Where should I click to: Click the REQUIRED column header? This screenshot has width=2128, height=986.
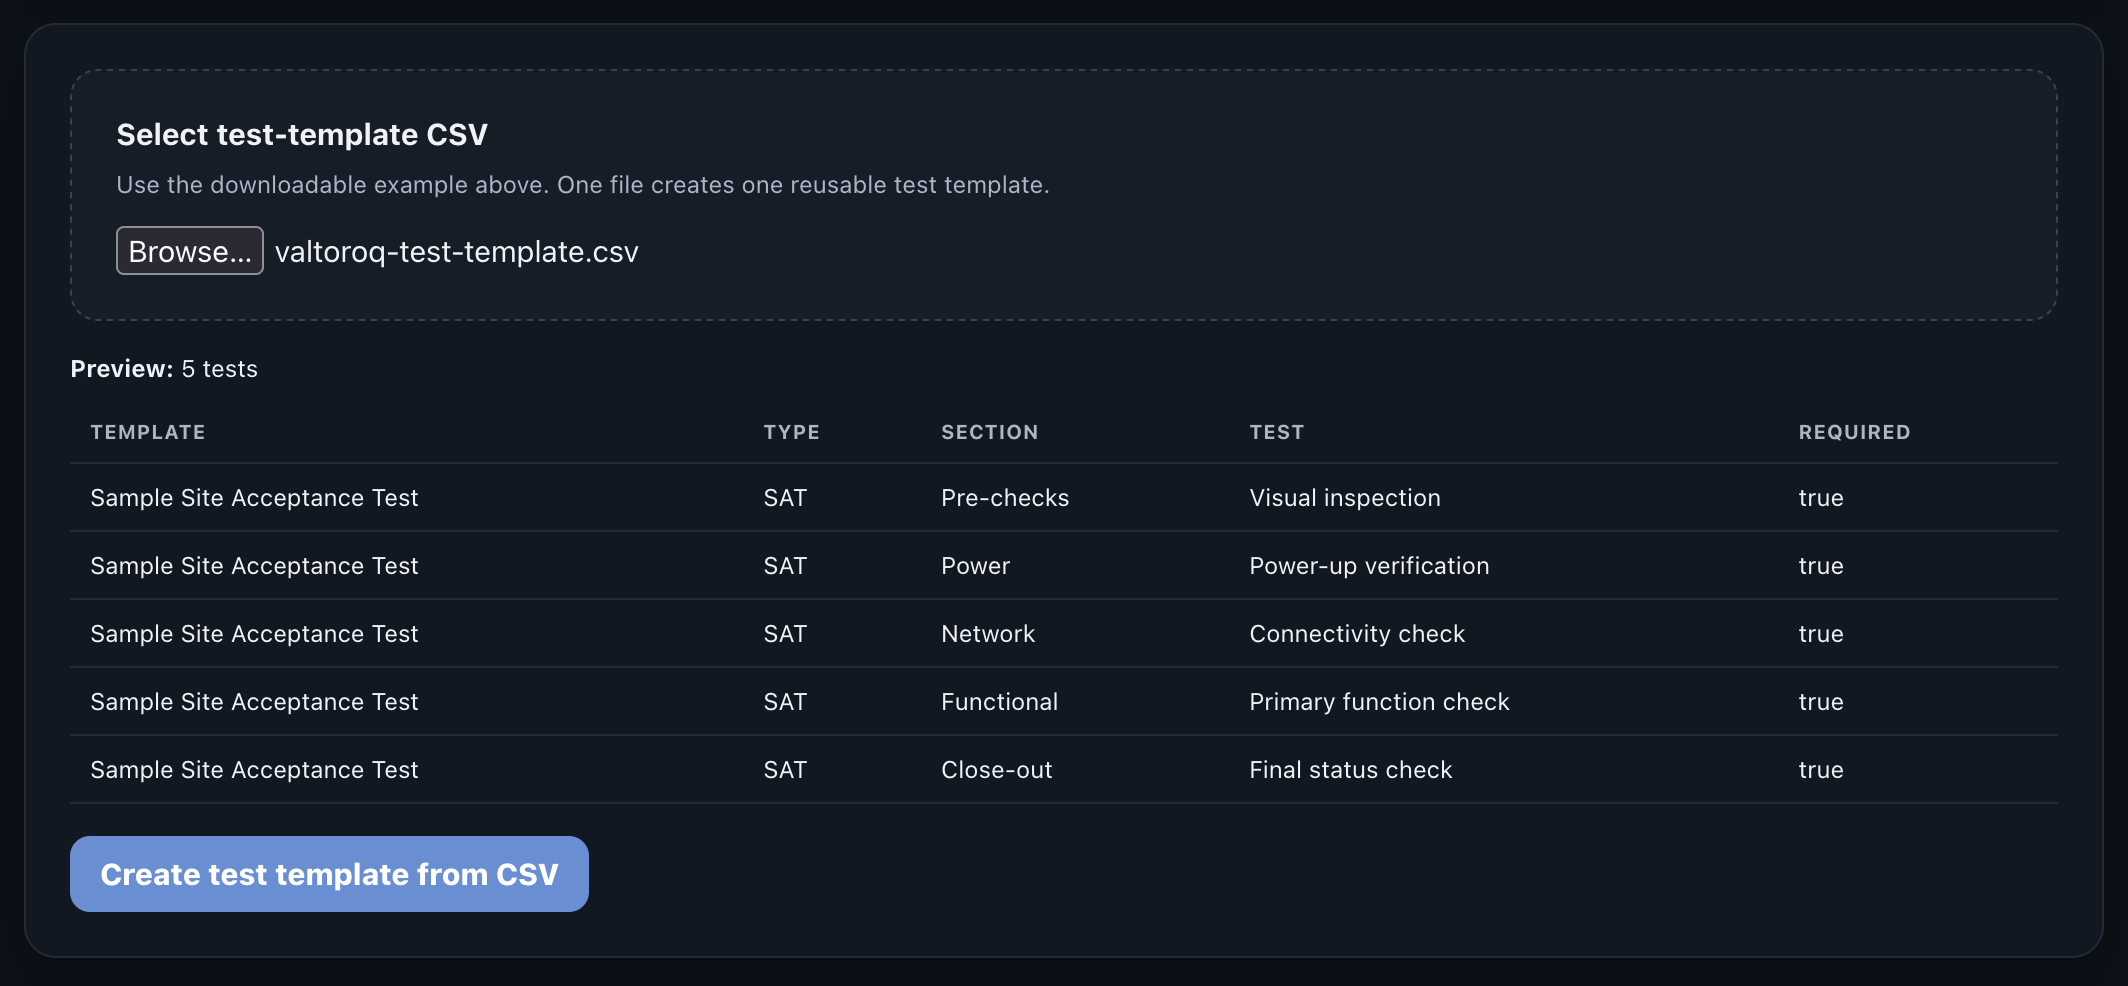pos(1855,432)
